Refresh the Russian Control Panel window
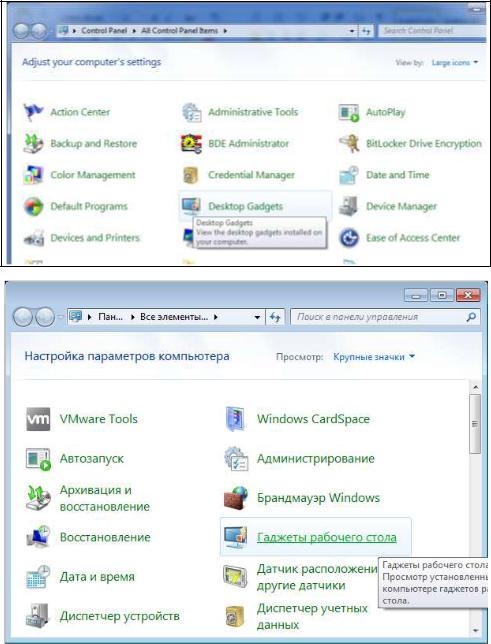491x644 pixels. (275, 317)
